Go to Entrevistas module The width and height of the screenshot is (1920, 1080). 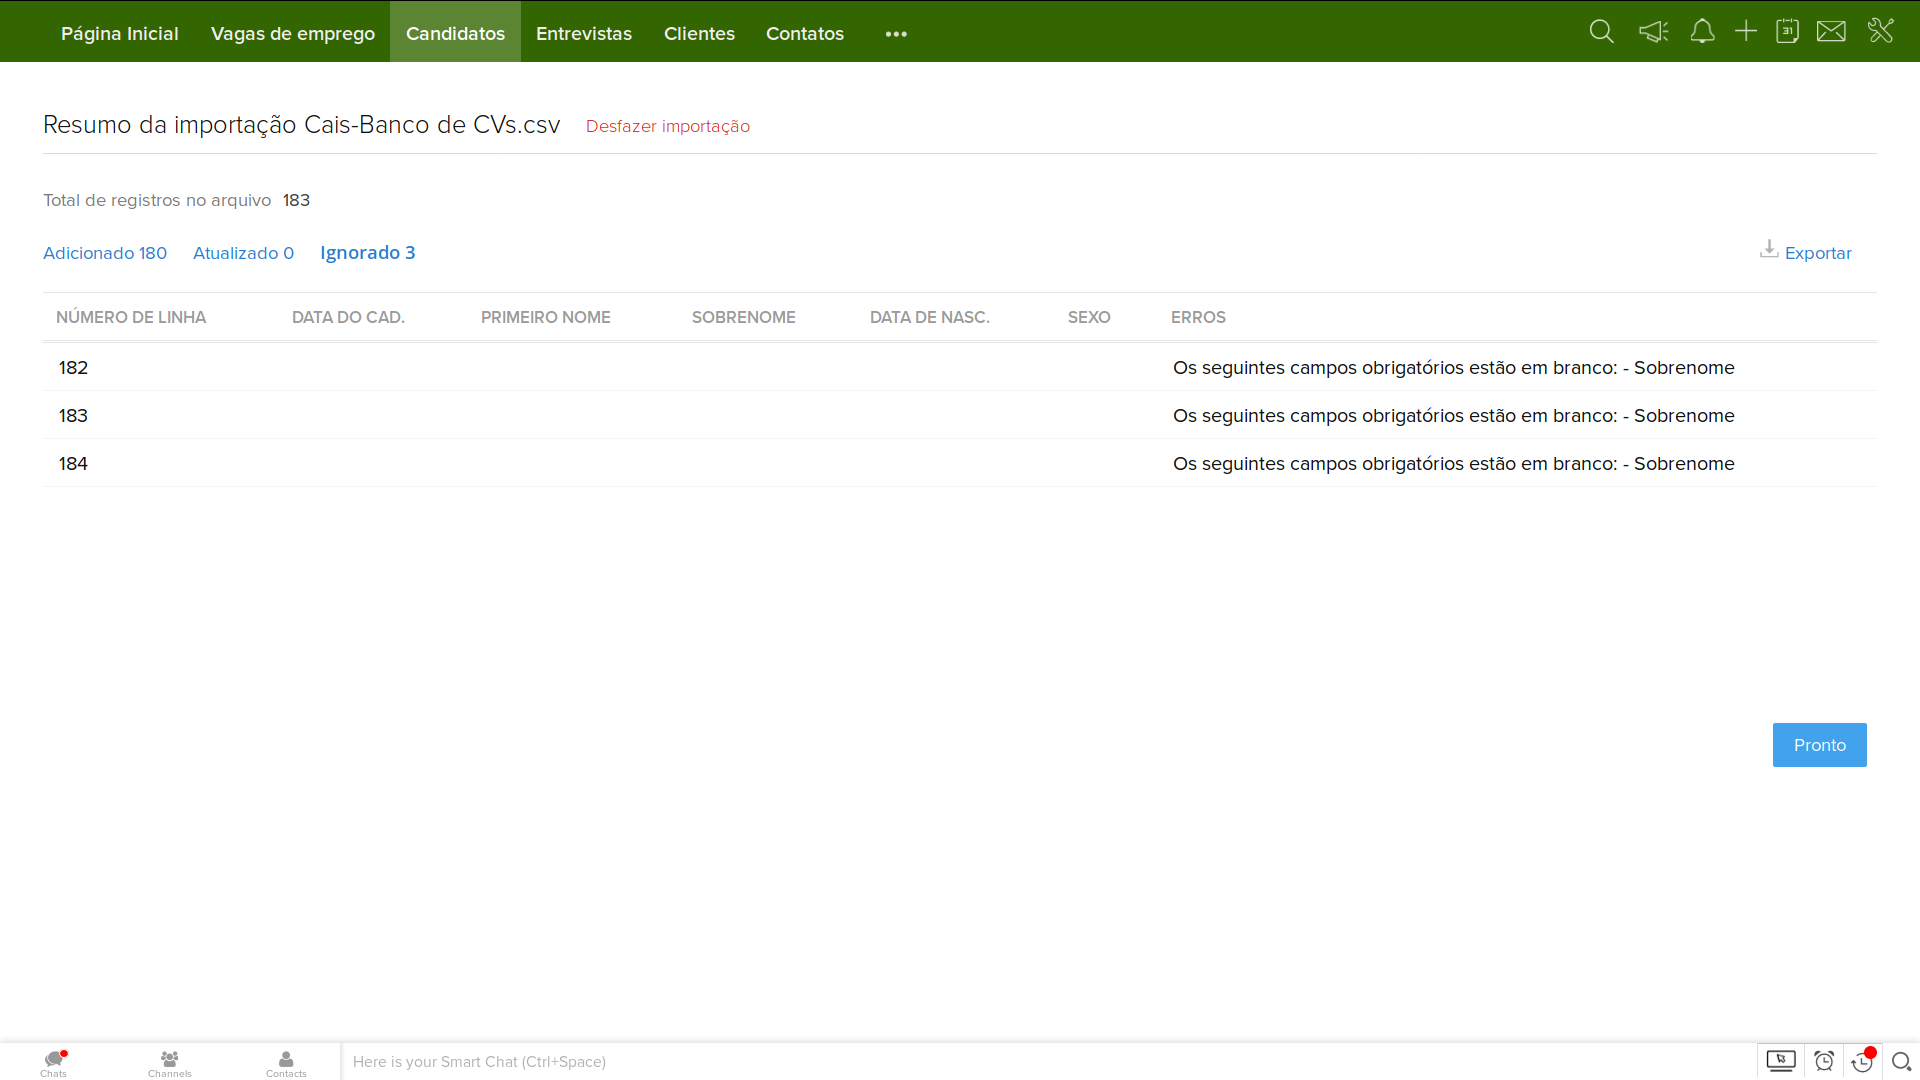[x=583, y=34]
